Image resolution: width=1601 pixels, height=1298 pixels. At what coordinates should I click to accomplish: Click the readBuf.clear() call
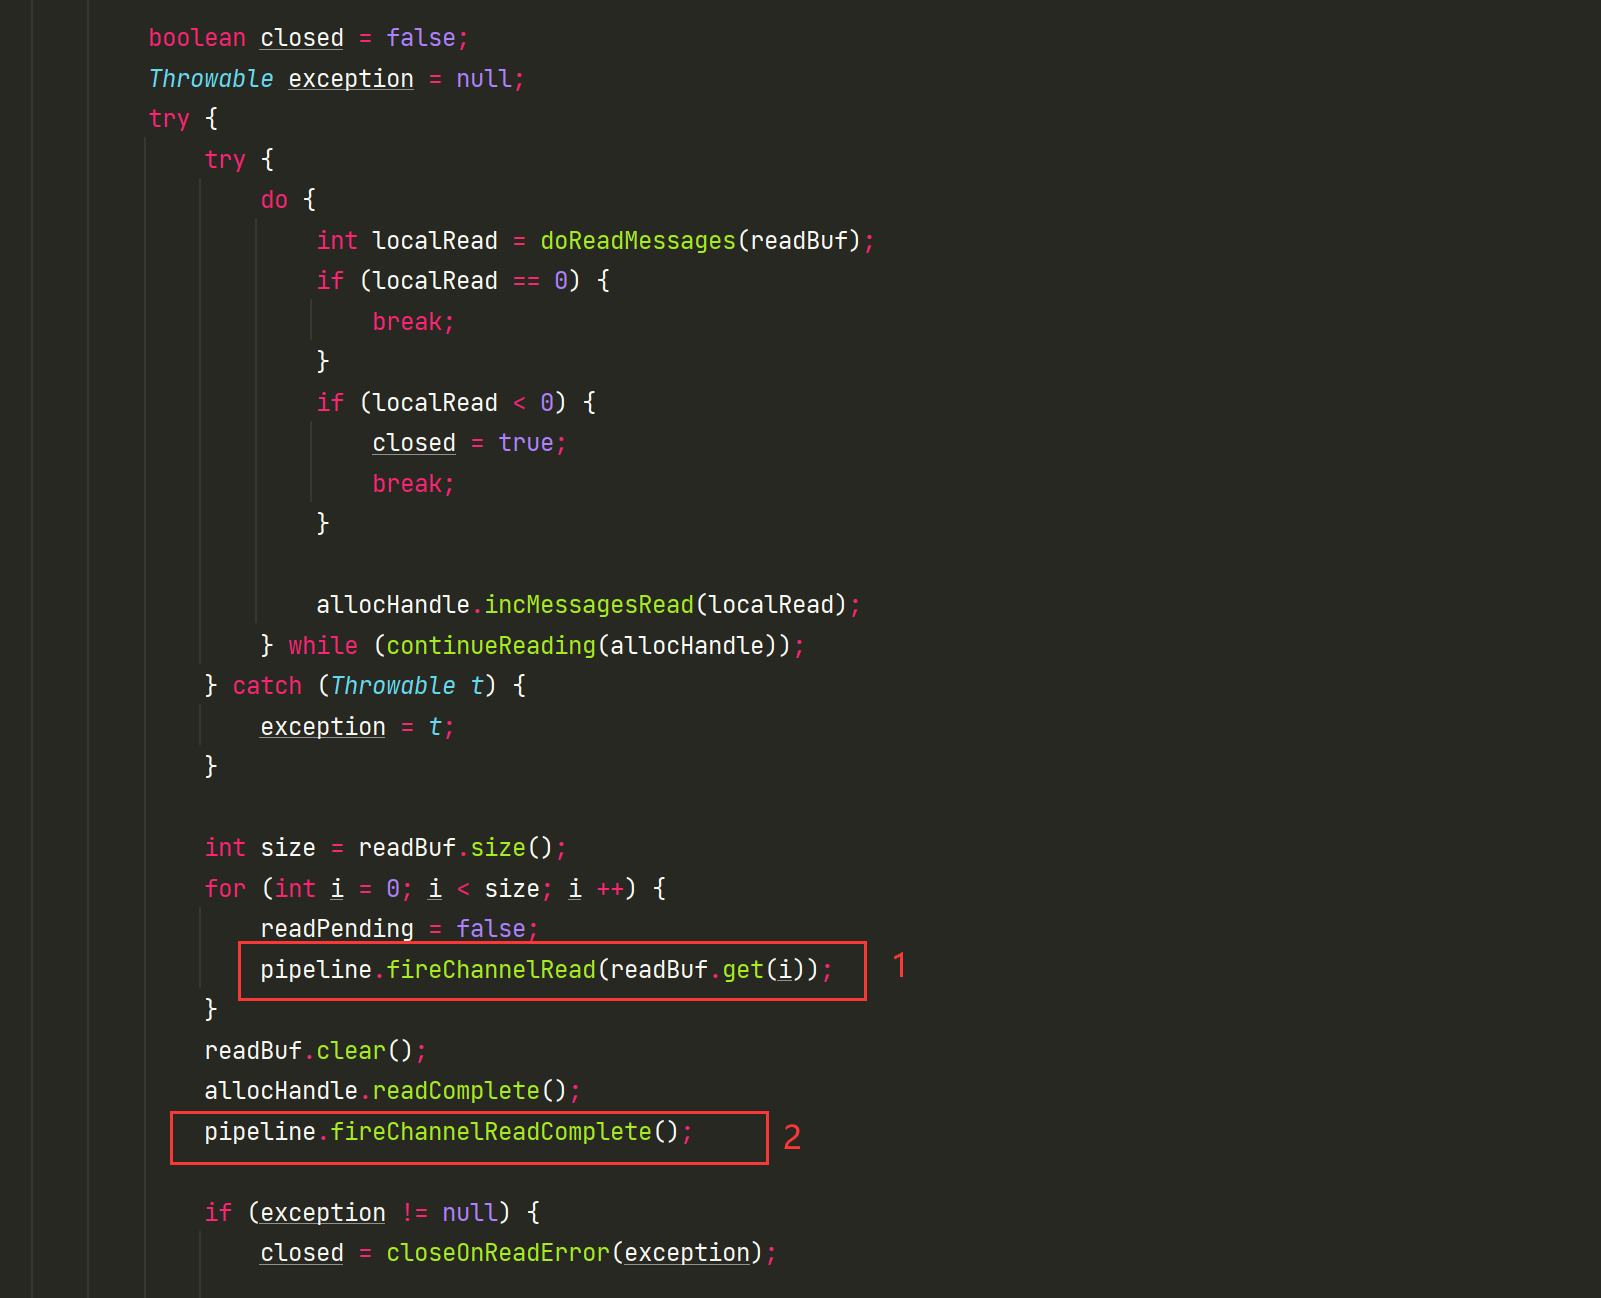pos(316,1051)
